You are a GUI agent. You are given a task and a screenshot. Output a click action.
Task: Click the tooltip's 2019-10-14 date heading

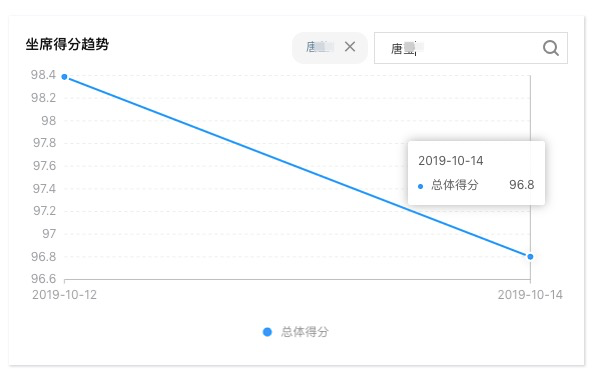tap(450, 161)
